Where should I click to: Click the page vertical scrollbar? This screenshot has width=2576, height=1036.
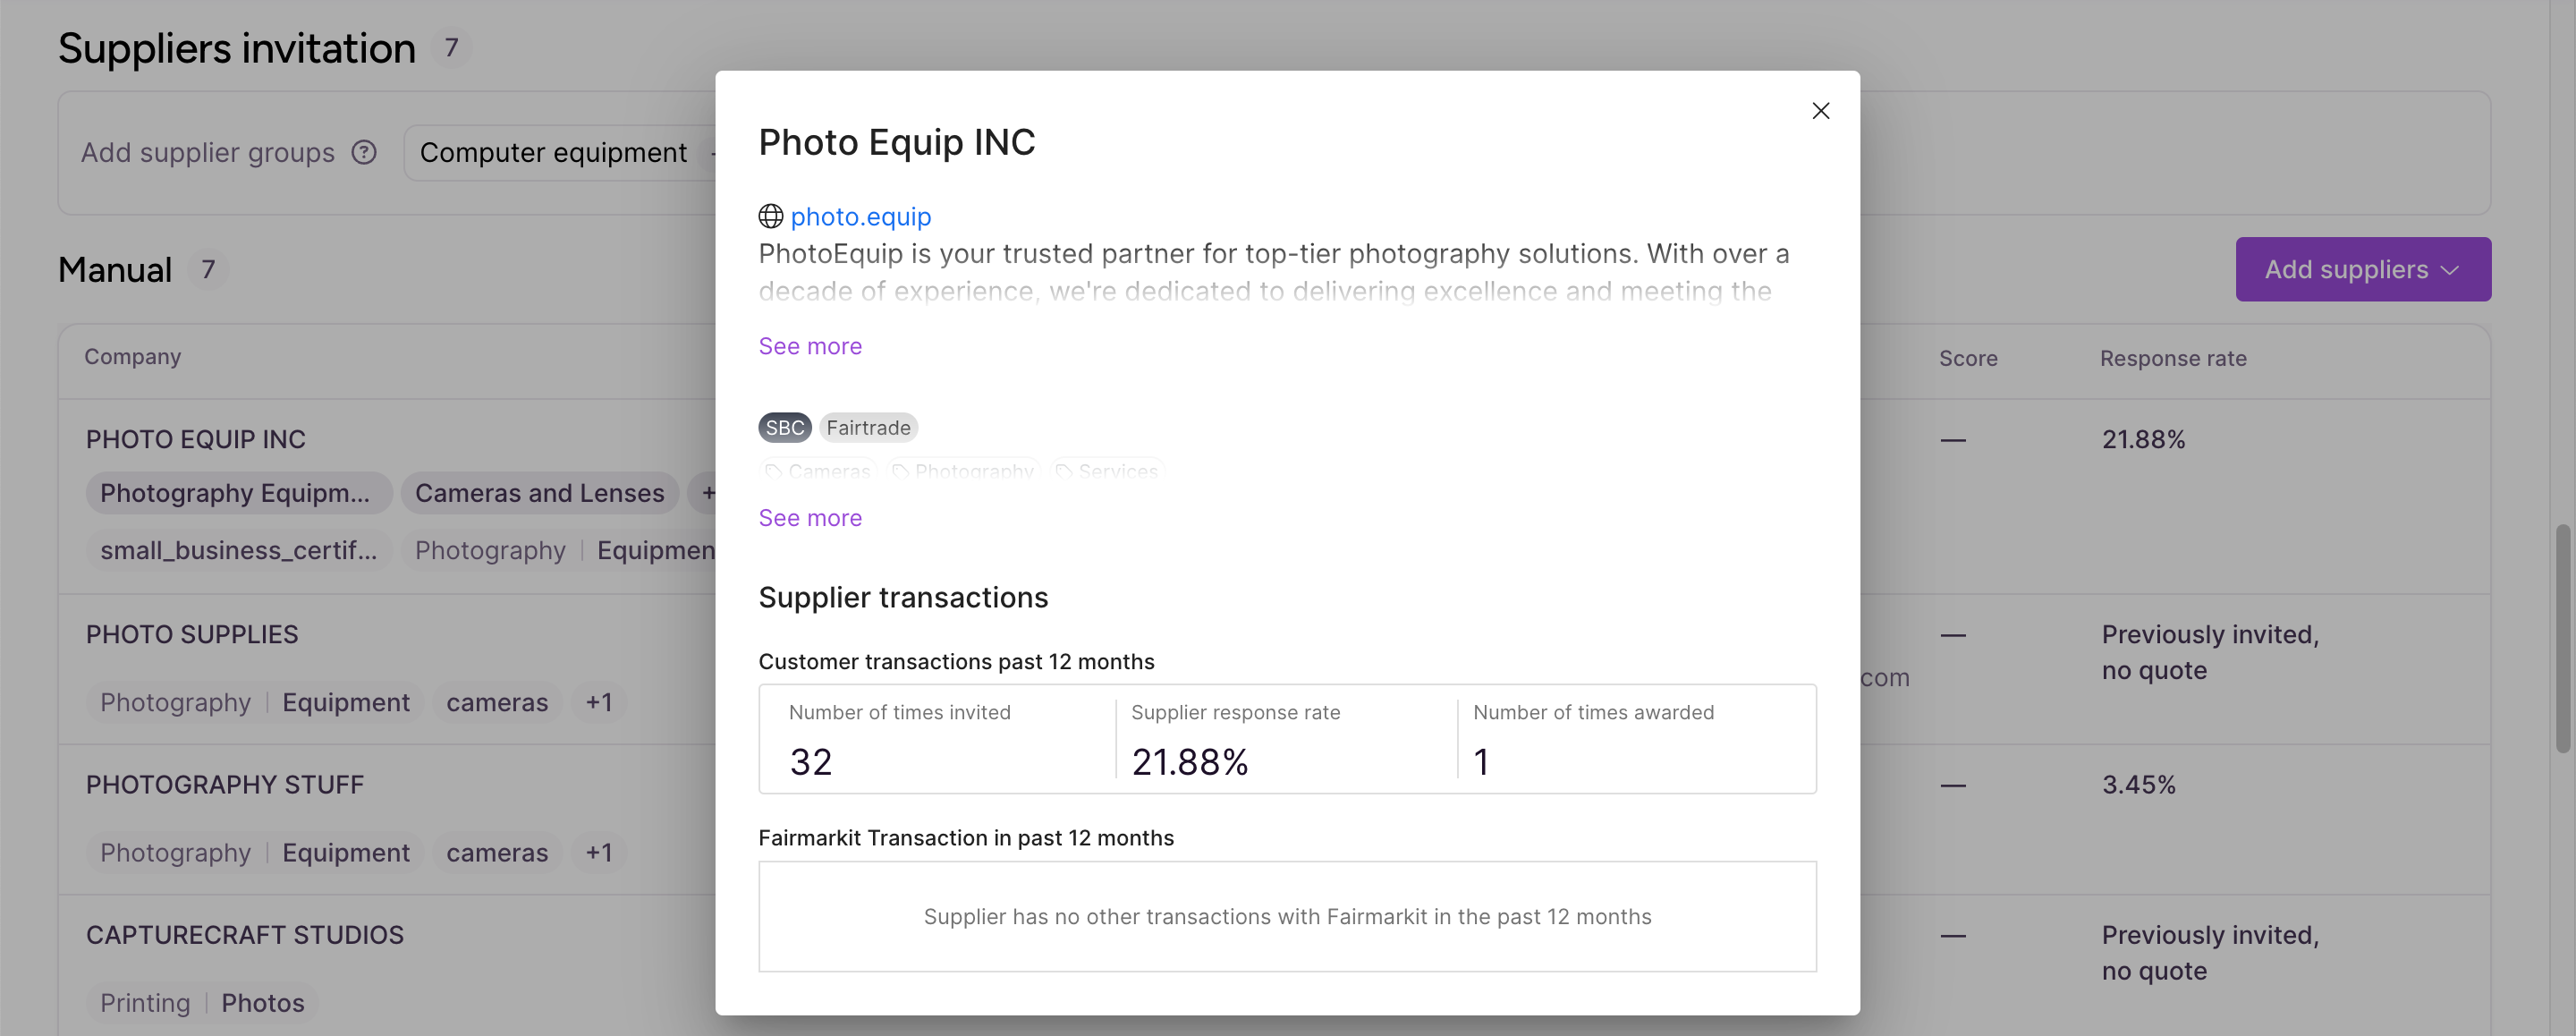tap(2562, 638)
